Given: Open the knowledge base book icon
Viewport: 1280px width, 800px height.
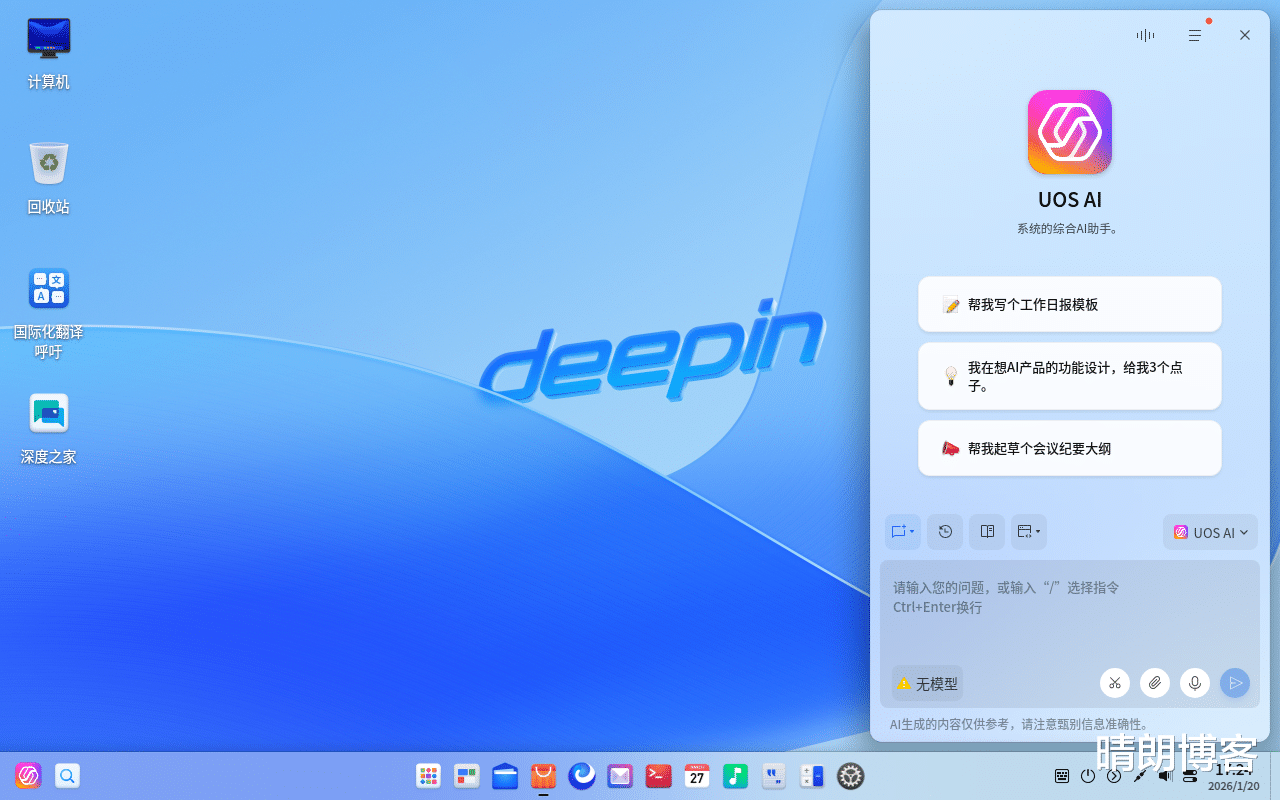Looking at the screenshot, I should [x=987, y=532].
